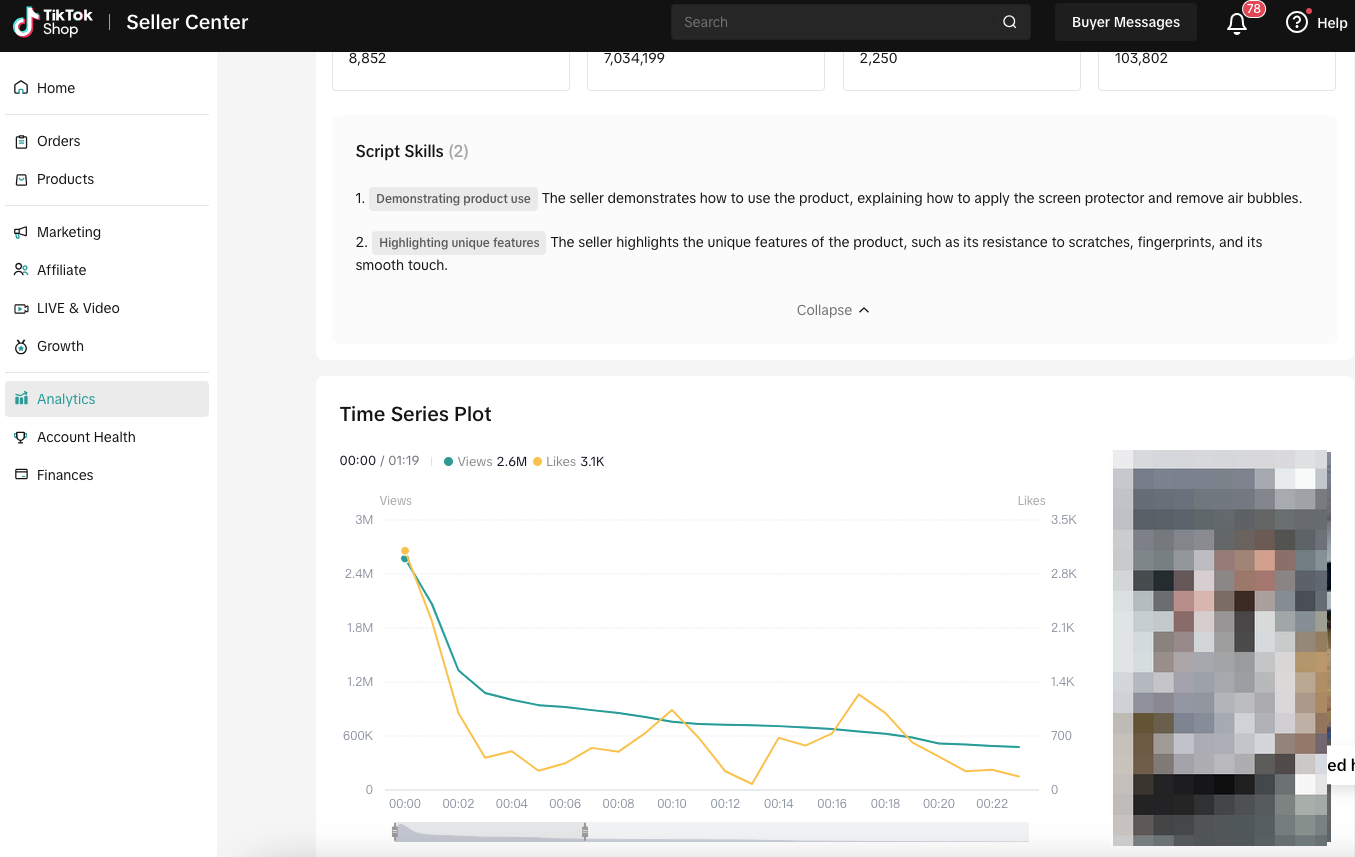
Task: Open Buyer Messages
Action: [1125, 22]
